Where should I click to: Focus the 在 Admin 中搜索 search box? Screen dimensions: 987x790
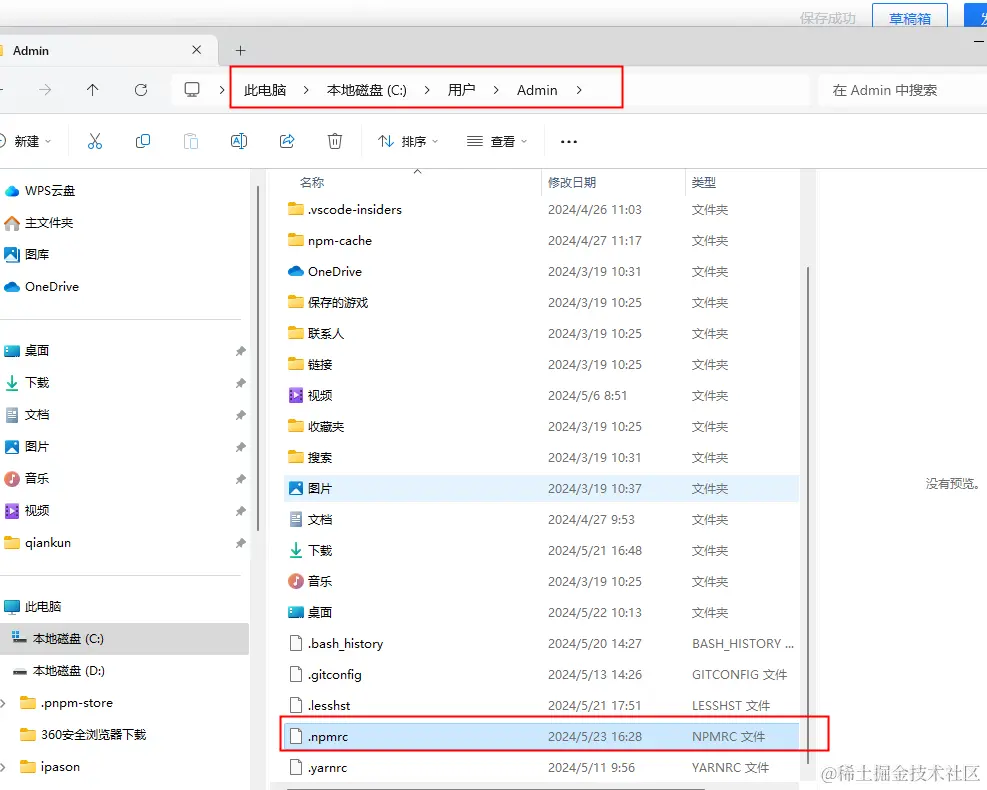click(902, 90)
